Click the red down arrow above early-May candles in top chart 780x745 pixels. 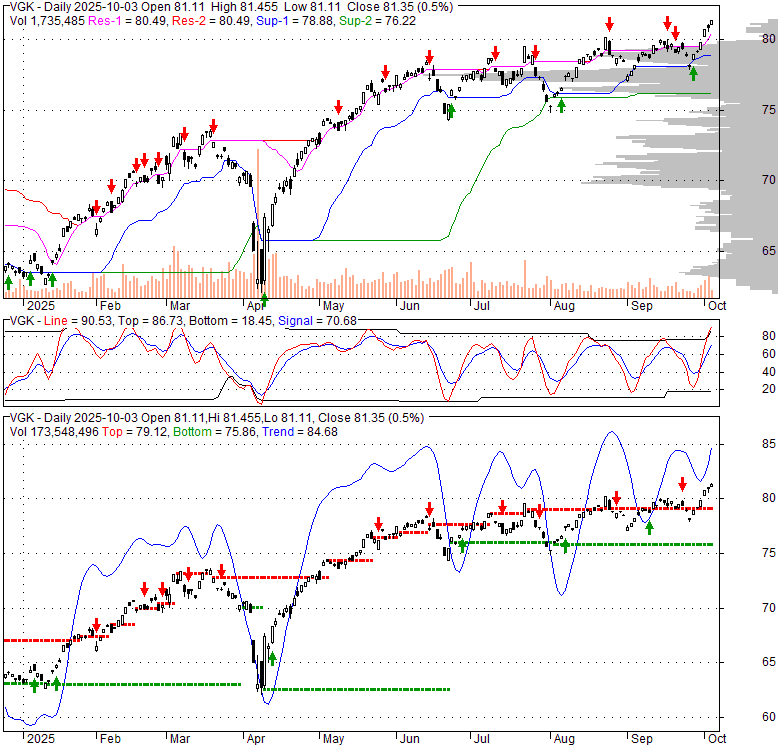pos(339,106)
